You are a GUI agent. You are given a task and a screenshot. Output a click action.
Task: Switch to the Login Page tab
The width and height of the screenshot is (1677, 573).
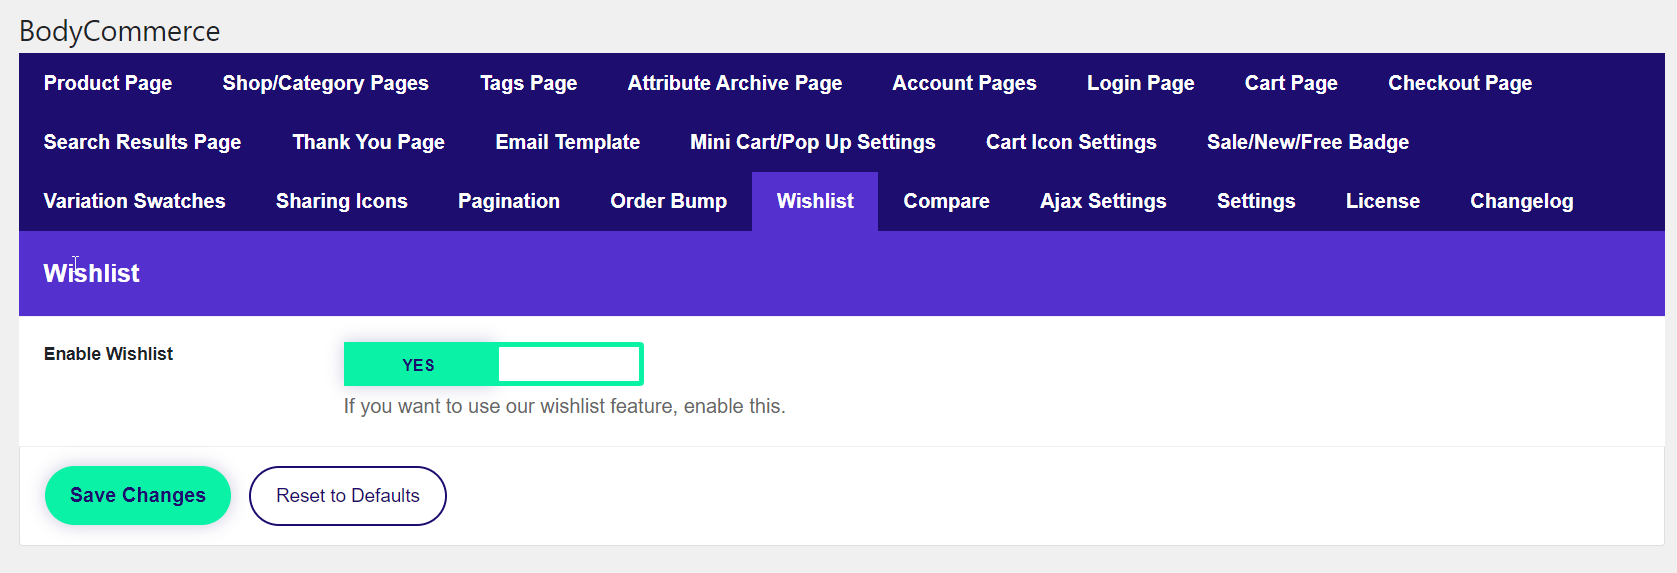[1140, 83]
